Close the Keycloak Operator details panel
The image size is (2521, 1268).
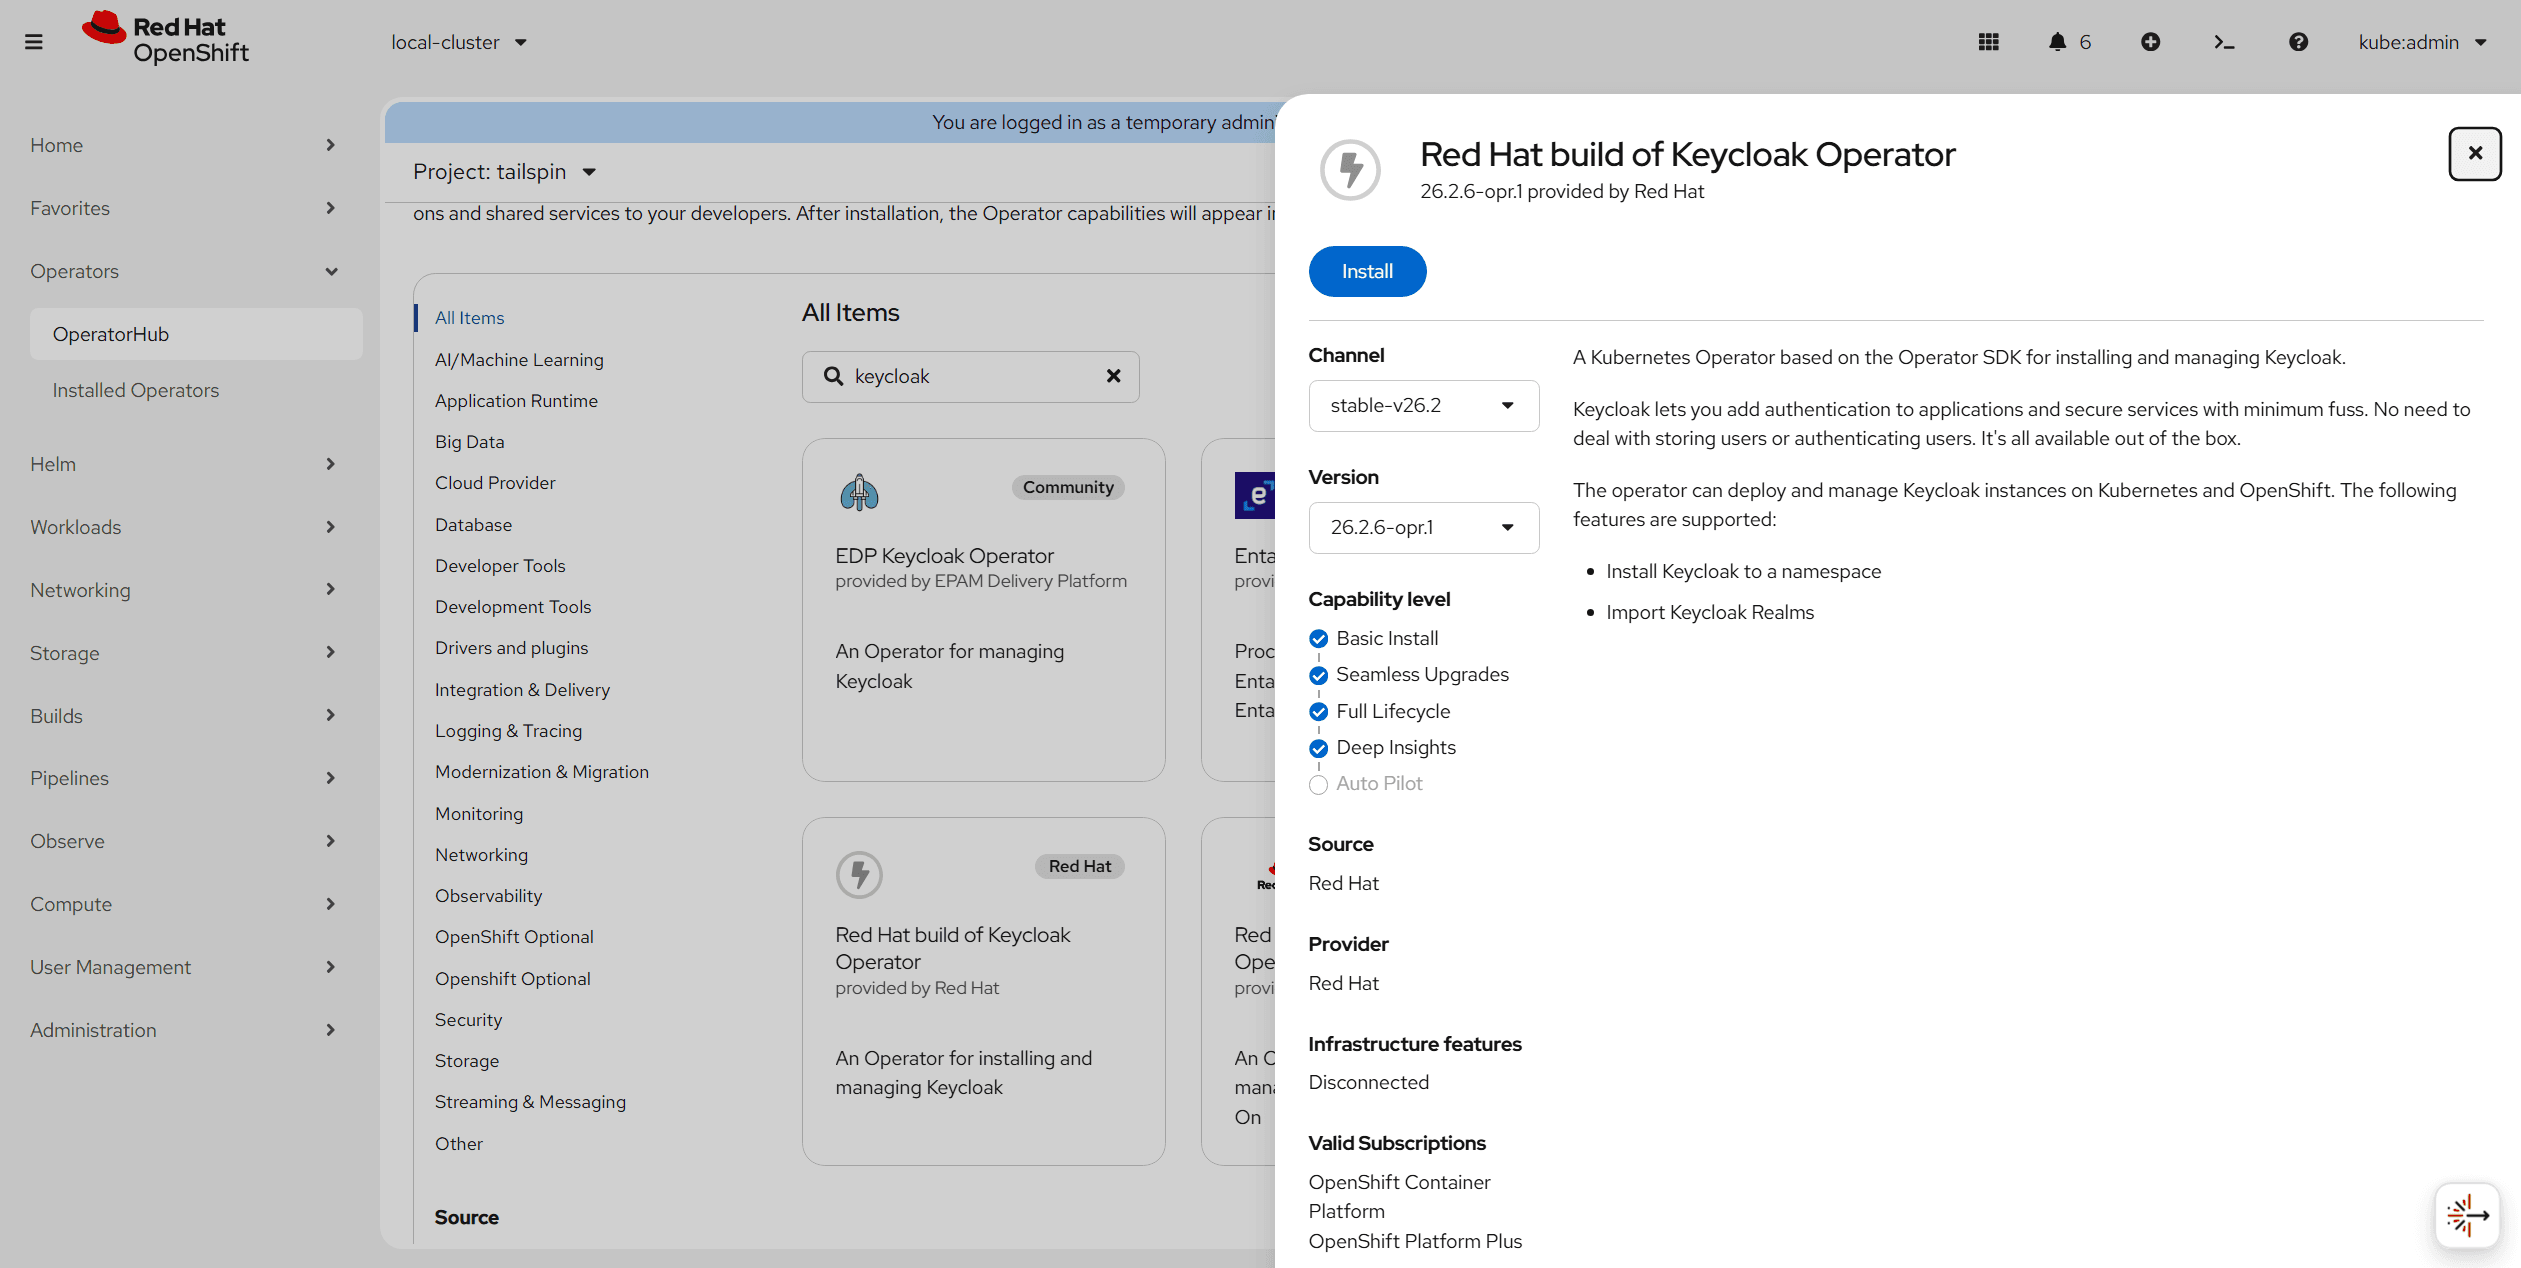[2475, 153]
